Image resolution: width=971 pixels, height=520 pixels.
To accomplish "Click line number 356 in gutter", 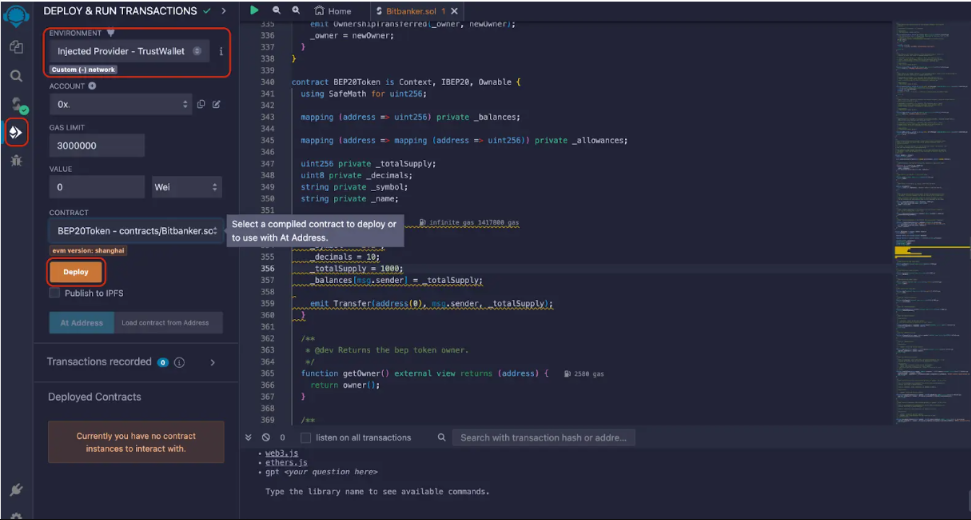I will click(268, 269).
